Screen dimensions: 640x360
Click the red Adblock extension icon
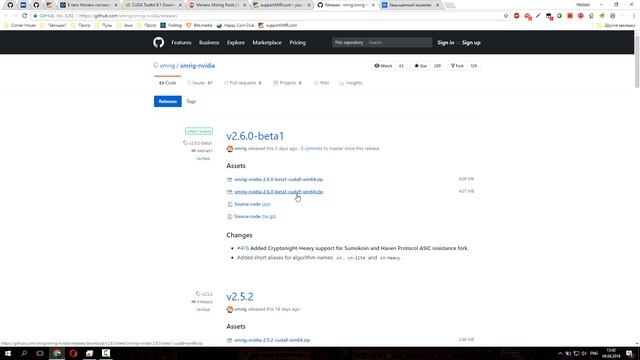coord(516,16)
